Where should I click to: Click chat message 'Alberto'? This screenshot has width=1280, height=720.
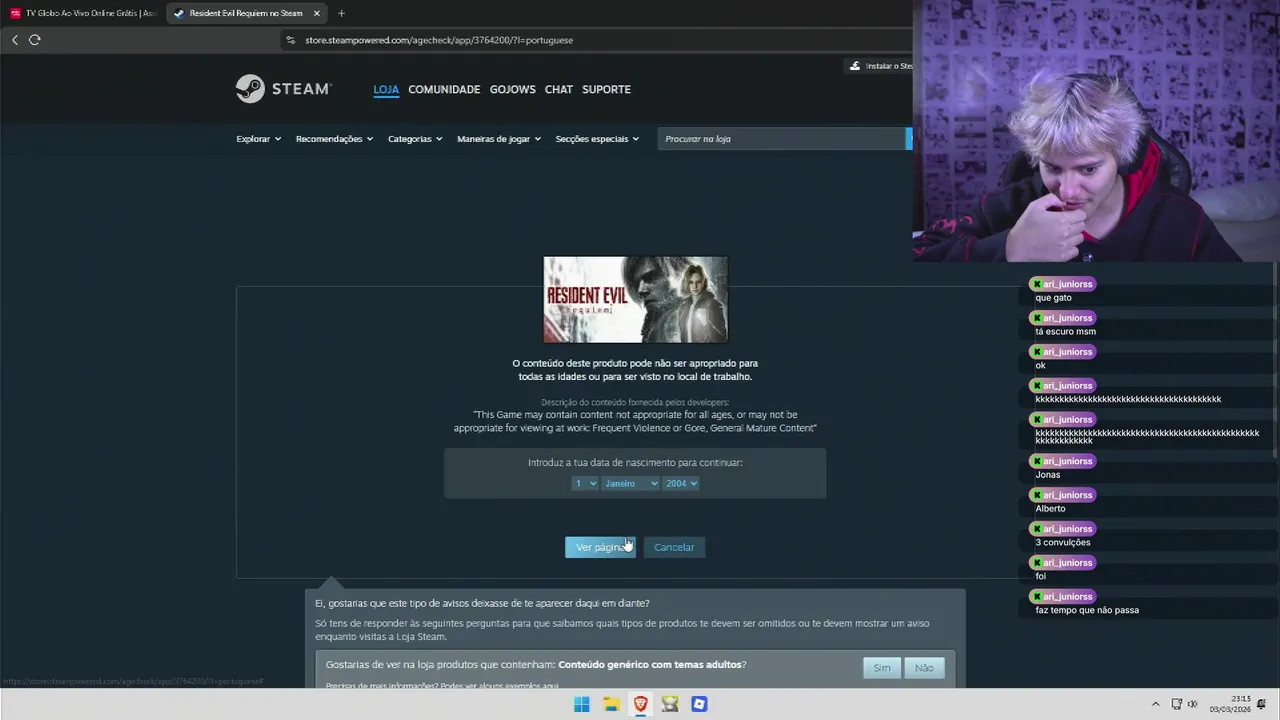[x=1050, y=509]
